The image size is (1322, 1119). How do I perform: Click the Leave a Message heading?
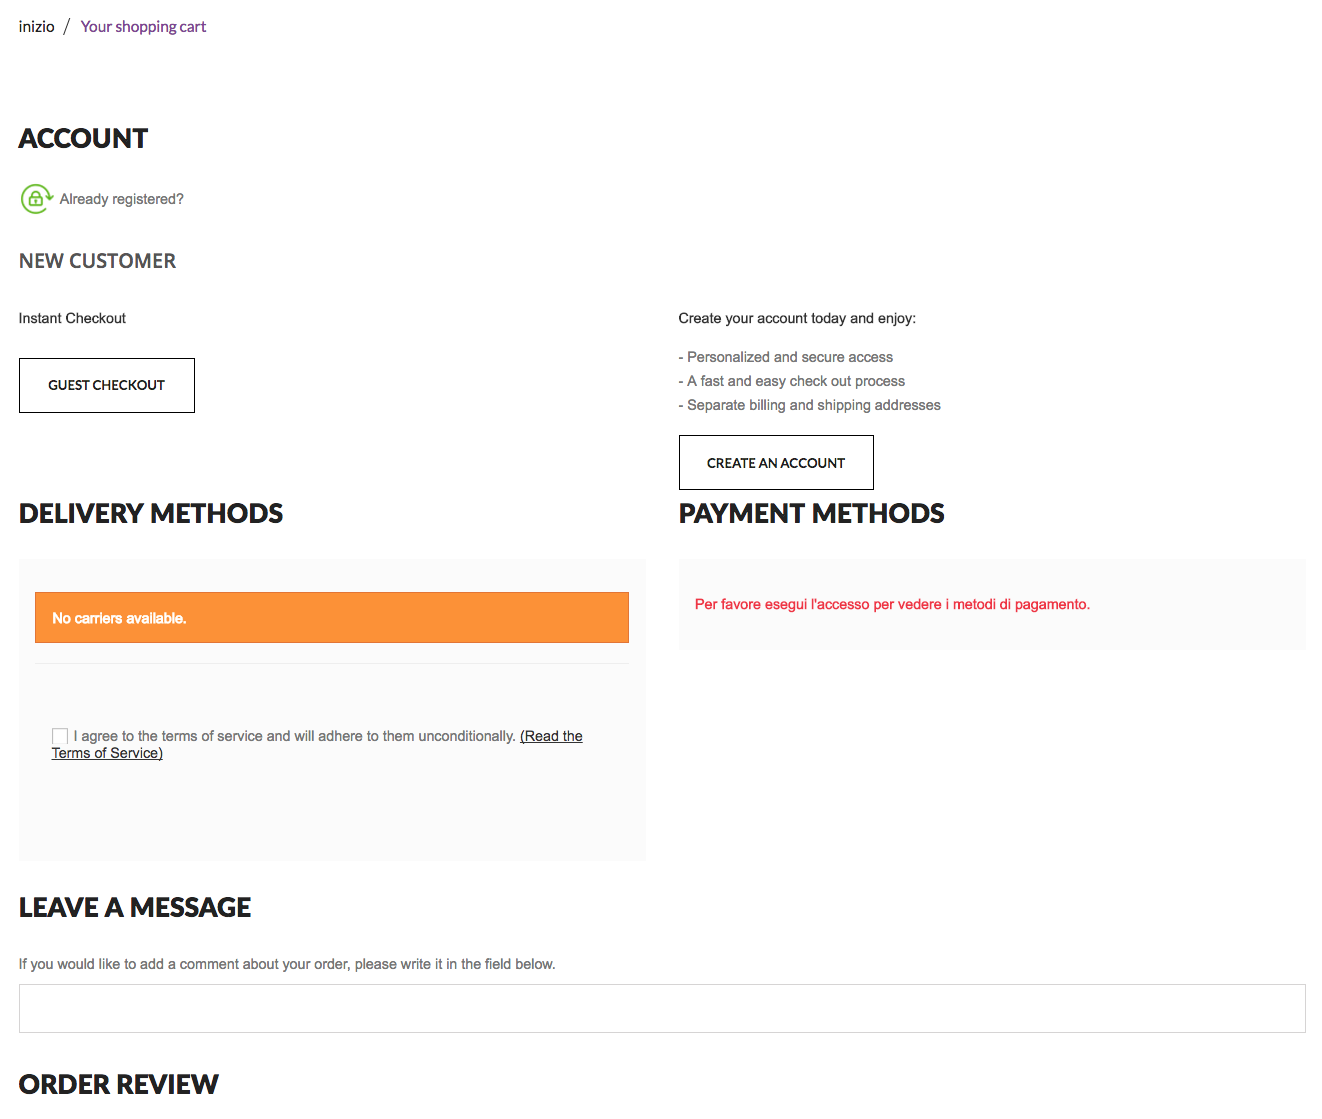(135, 907)
